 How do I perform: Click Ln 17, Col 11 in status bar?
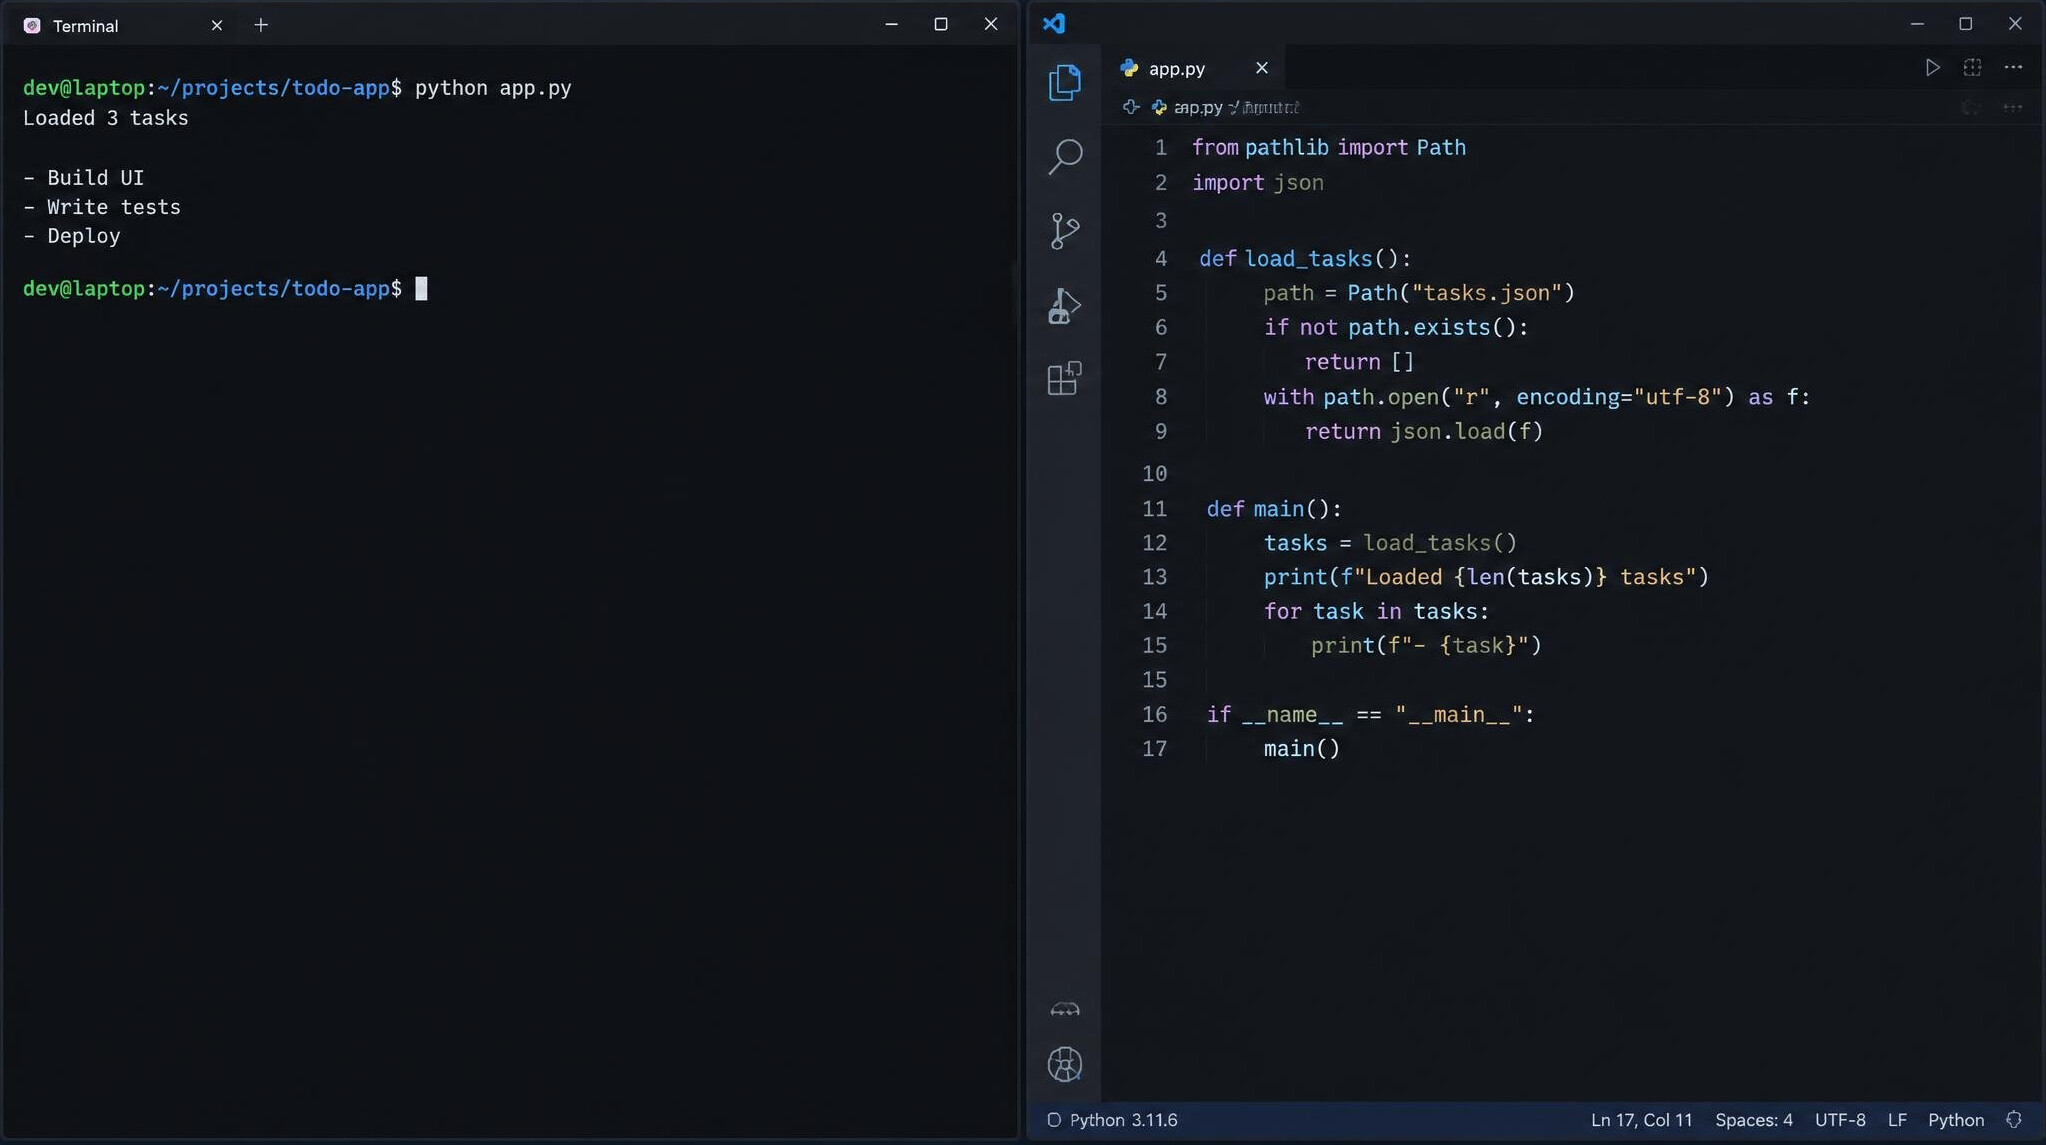pos(1641,1120)
